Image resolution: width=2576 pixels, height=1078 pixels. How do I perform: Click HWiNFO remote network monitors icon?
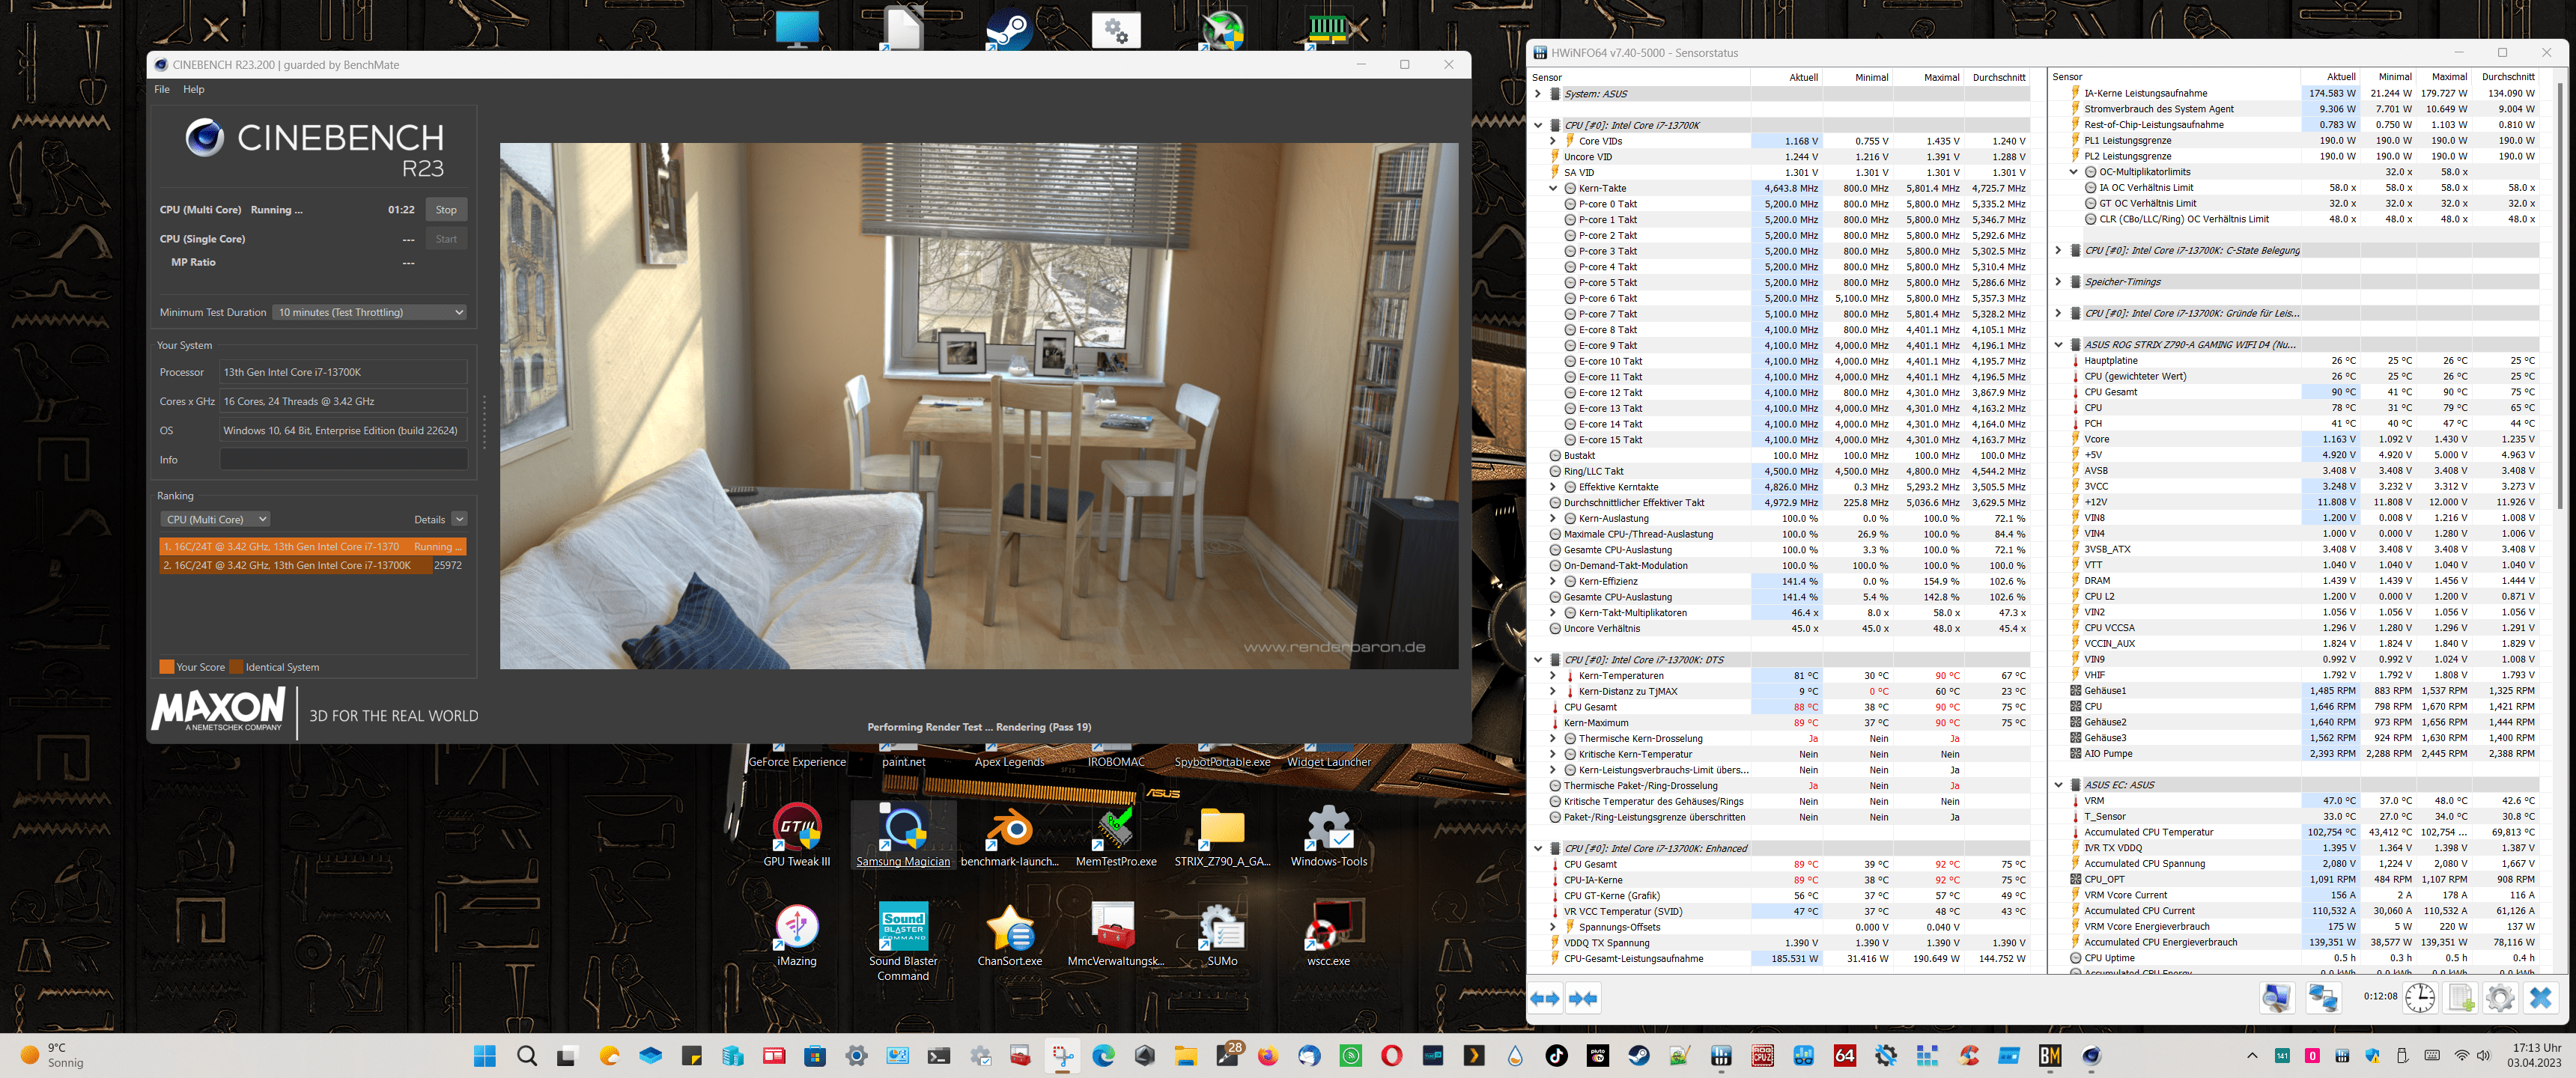pyautogui.click(x=2322, y=997)
